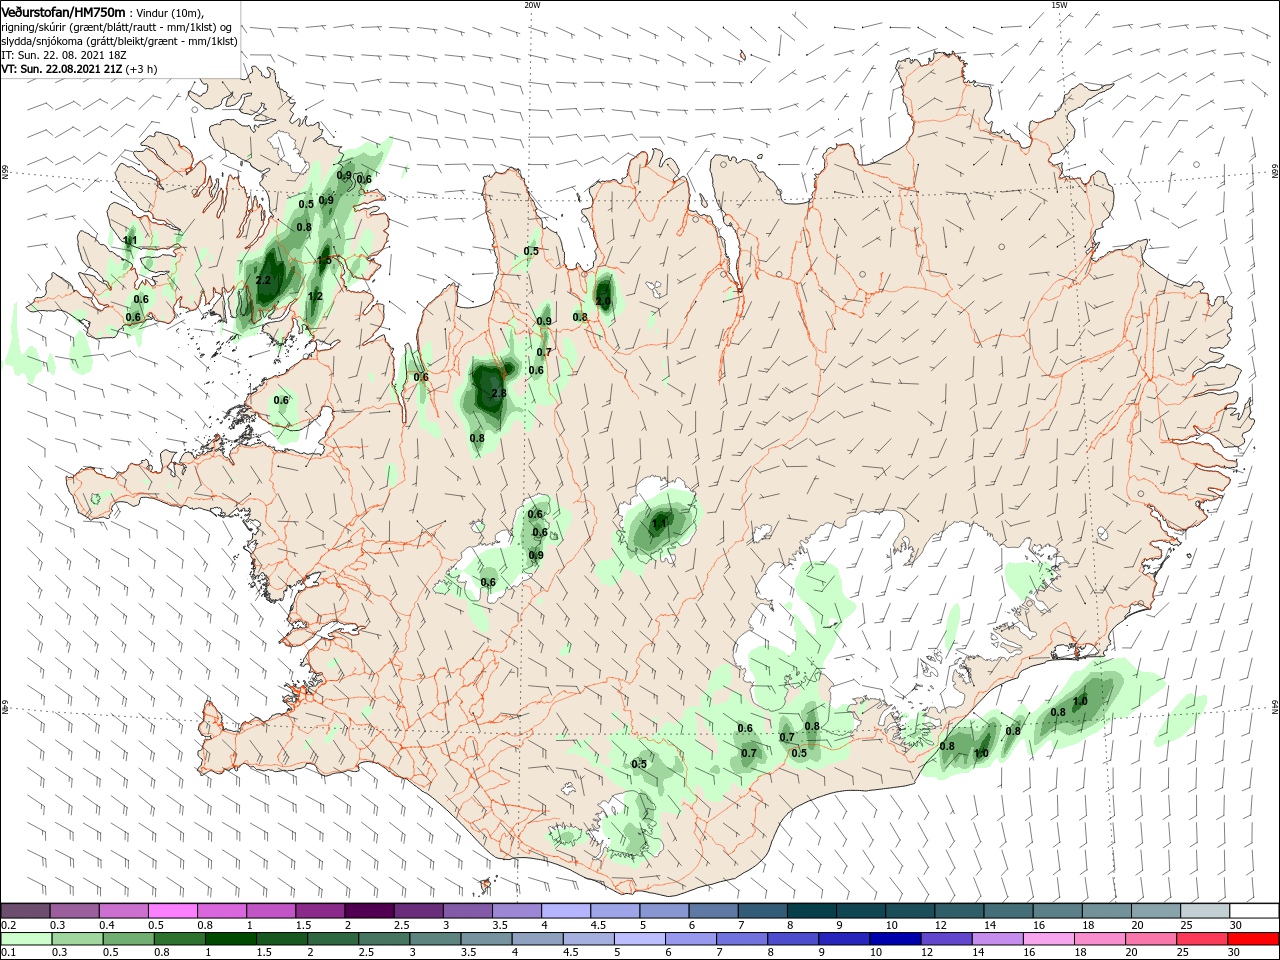1280x960 pixels.
Task: Click the dark plum swatch between 0.2 and 0.3
Action: (26, 911)
